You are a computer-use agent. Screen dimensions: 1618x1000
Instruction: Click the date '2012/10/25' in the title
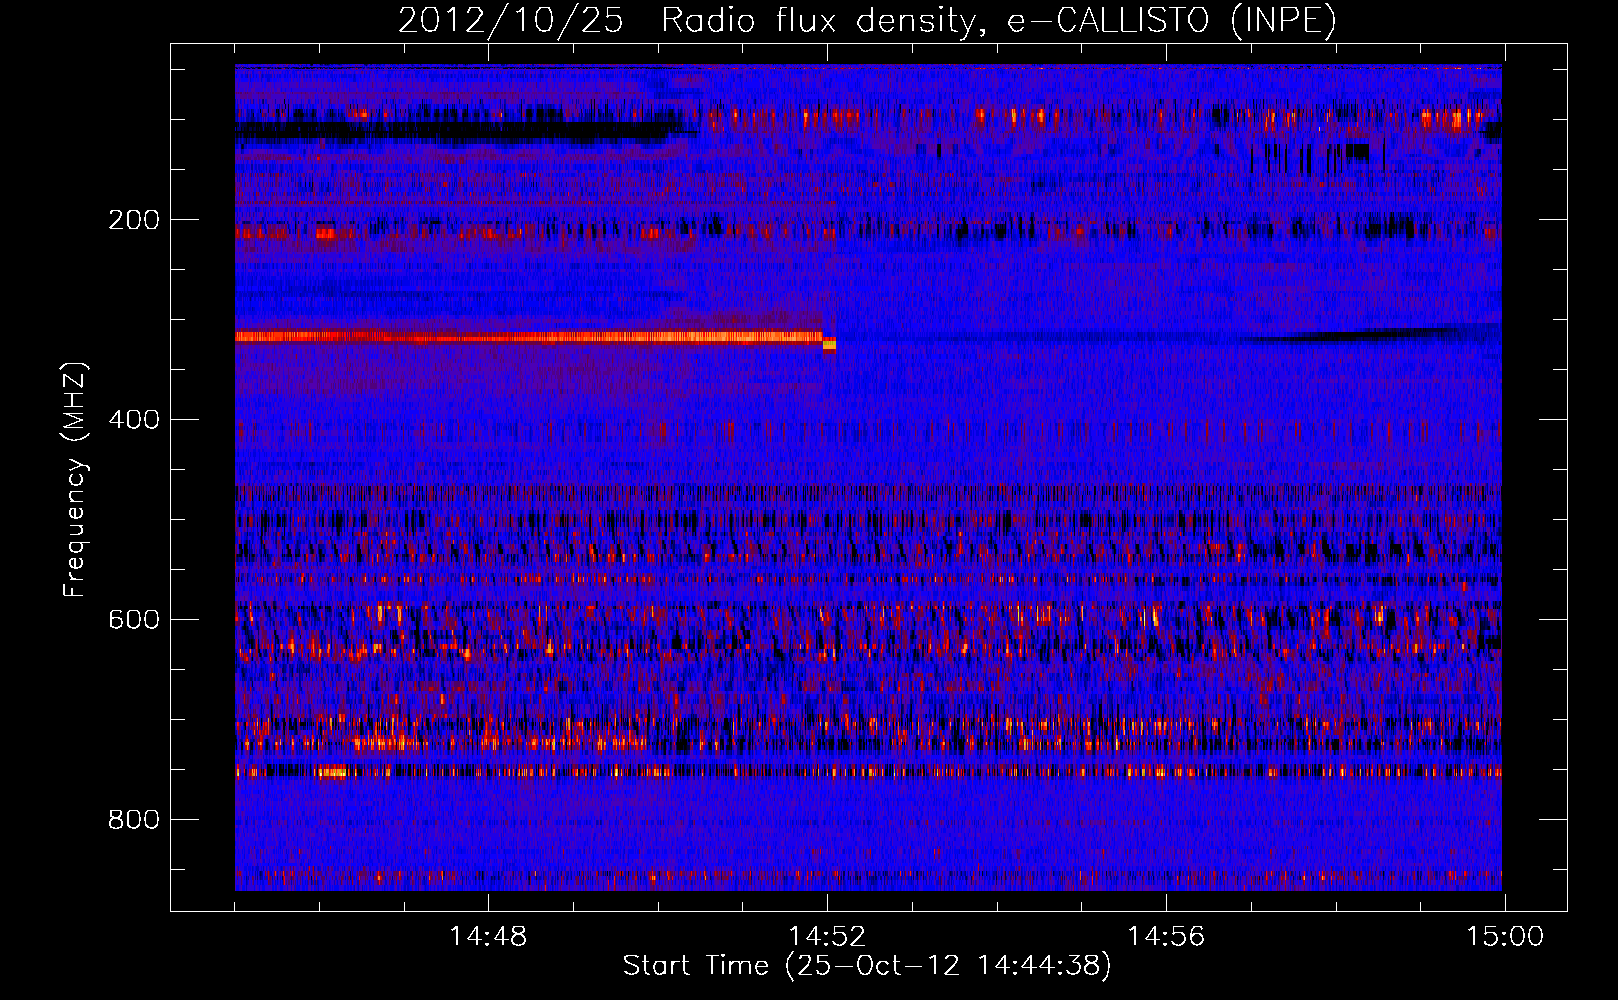click(510, 20)
